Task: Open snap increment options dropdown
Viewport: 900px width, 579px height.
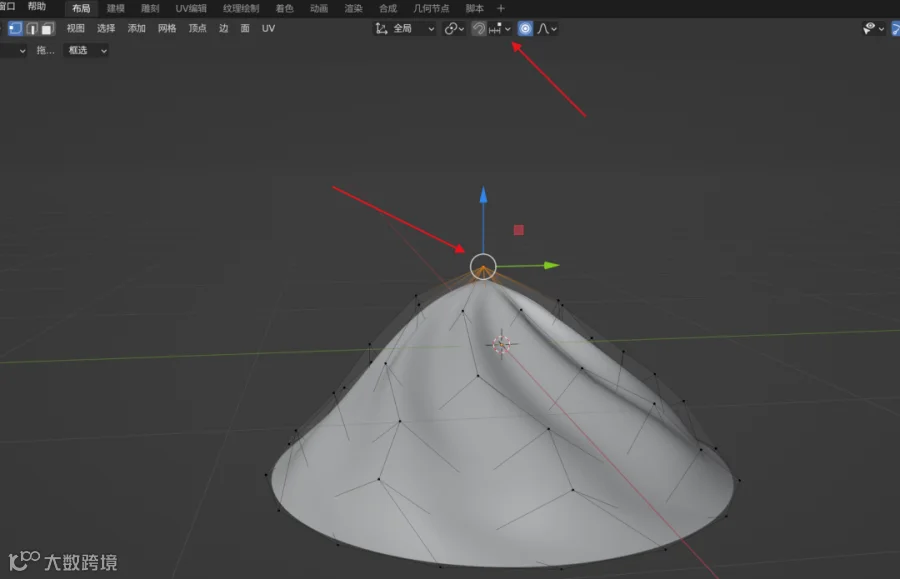Action: tap(499, 29)
